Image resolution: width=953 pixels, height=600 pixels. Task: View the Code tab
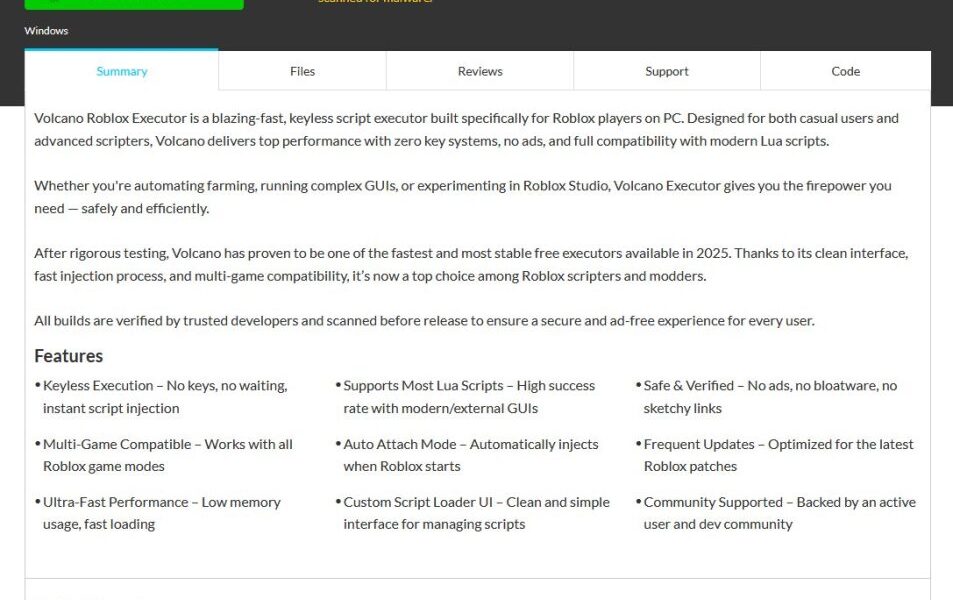(x=845, y=71)
